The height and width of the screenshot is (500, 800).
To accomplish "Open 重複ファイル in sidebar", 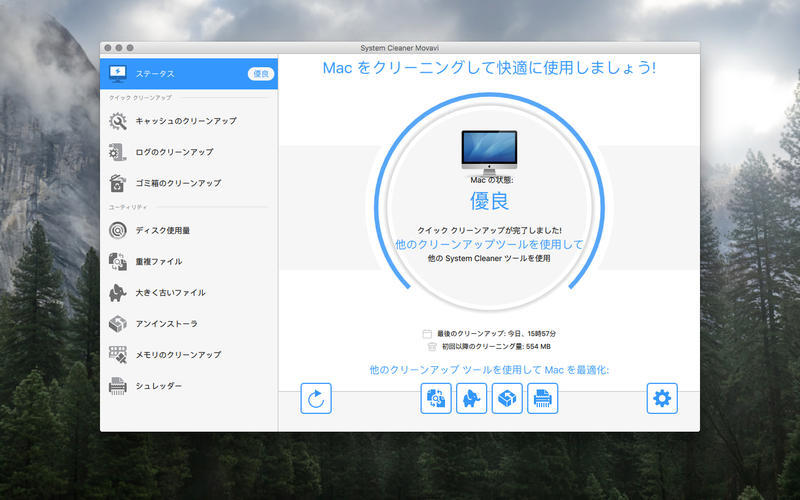I will (x=189, y=262).
